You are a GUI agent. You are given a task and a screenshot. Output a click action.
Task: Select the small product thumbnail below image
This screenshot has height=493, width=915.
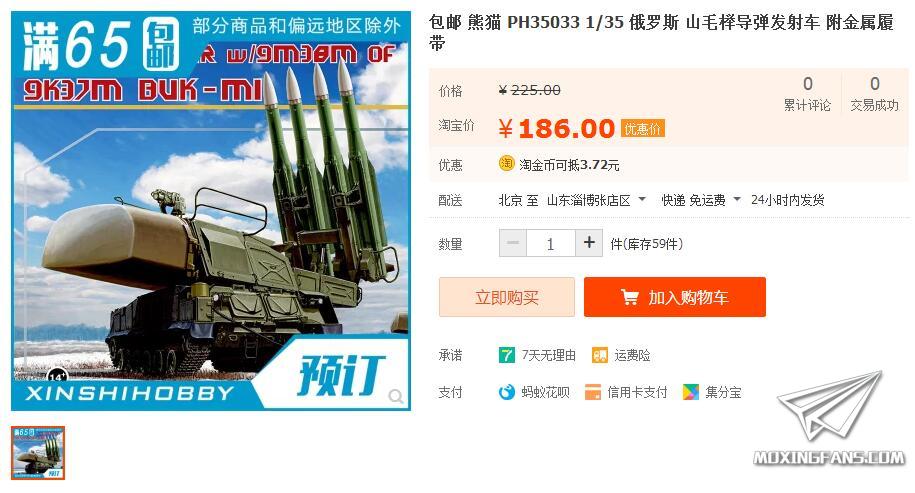(x=38, y=453)
